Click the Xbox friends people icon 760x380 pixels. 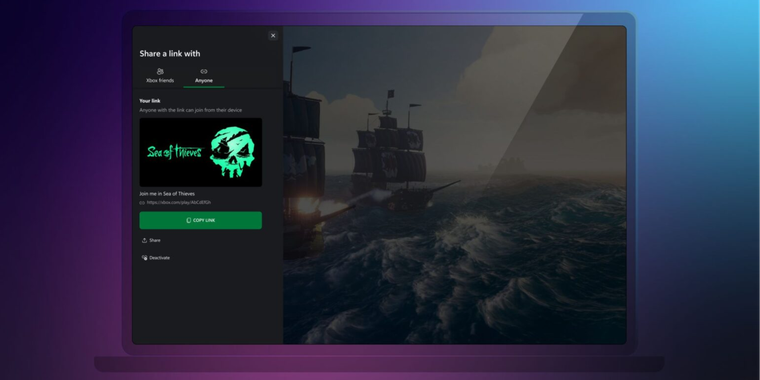(x=160, y=71)
